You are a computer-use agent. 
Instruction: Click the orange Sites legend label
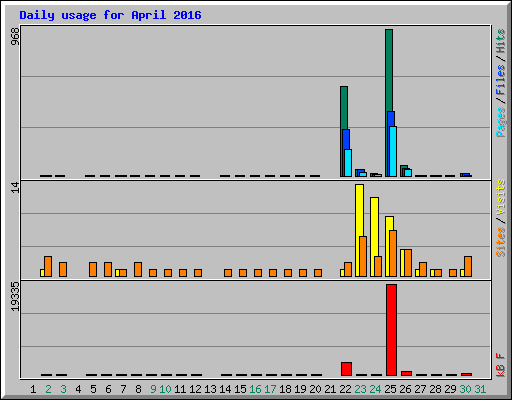pyautogui.click(x=501, y=242)
